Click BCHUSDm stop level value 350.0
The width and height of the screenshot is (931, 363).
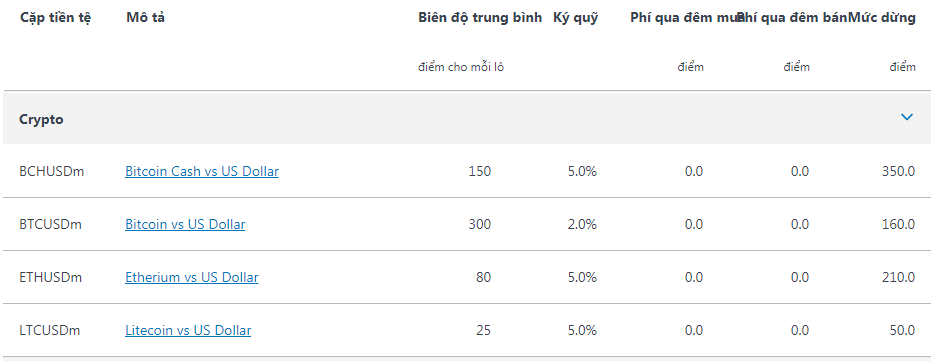(899, 172)
